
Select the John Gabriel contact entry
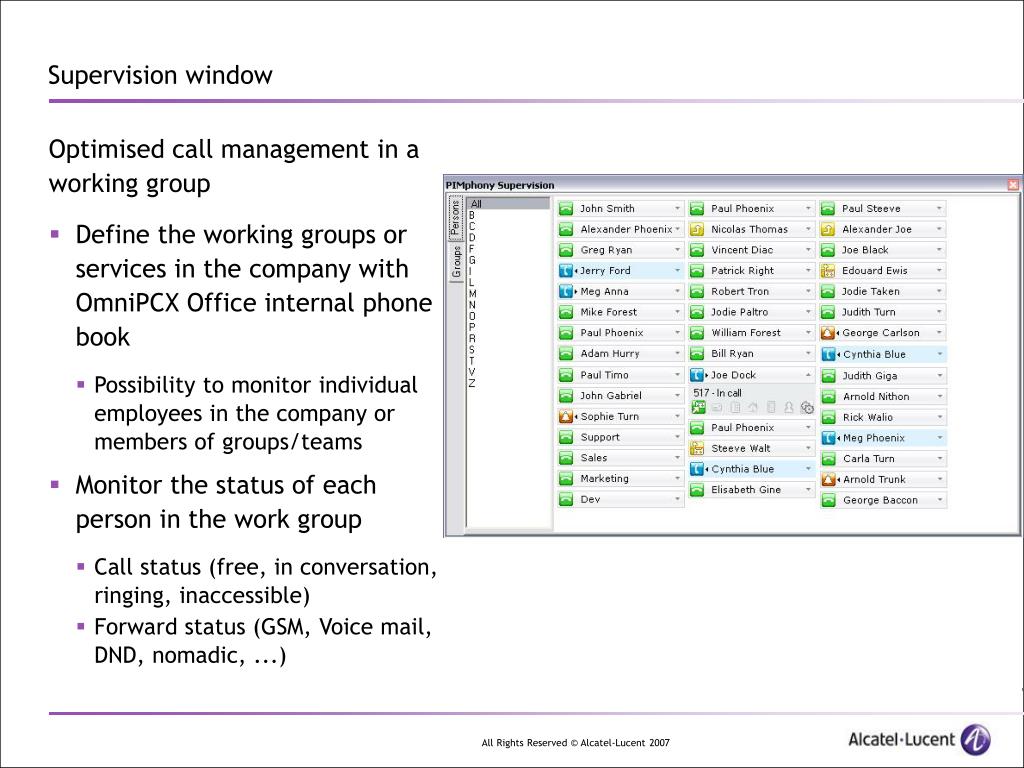pos(620,396)
